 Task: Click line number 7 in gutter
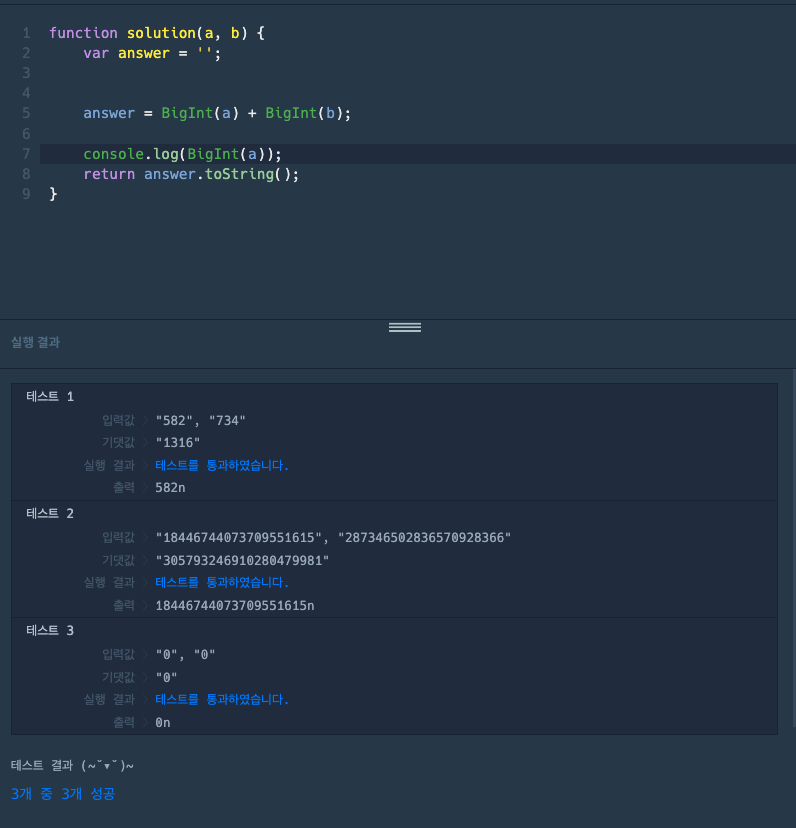pyautogui.click(x=26, y=154)
